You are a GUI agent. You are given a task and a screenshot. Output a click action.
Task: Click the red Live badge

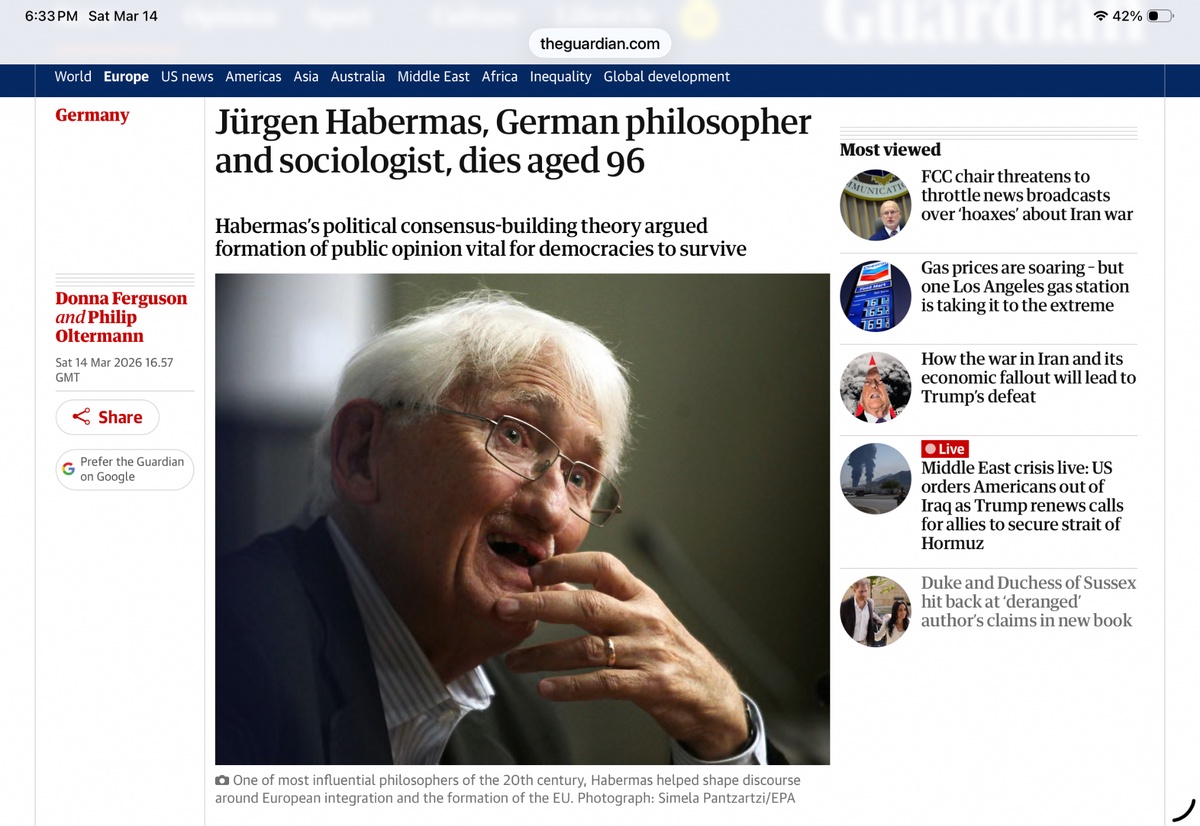click(x=944, y=449)
